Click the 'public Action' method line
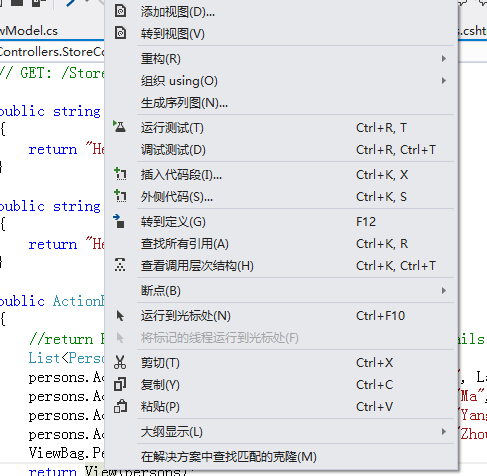This screenshot has width=487, height=476. click(x=52, y=301)
